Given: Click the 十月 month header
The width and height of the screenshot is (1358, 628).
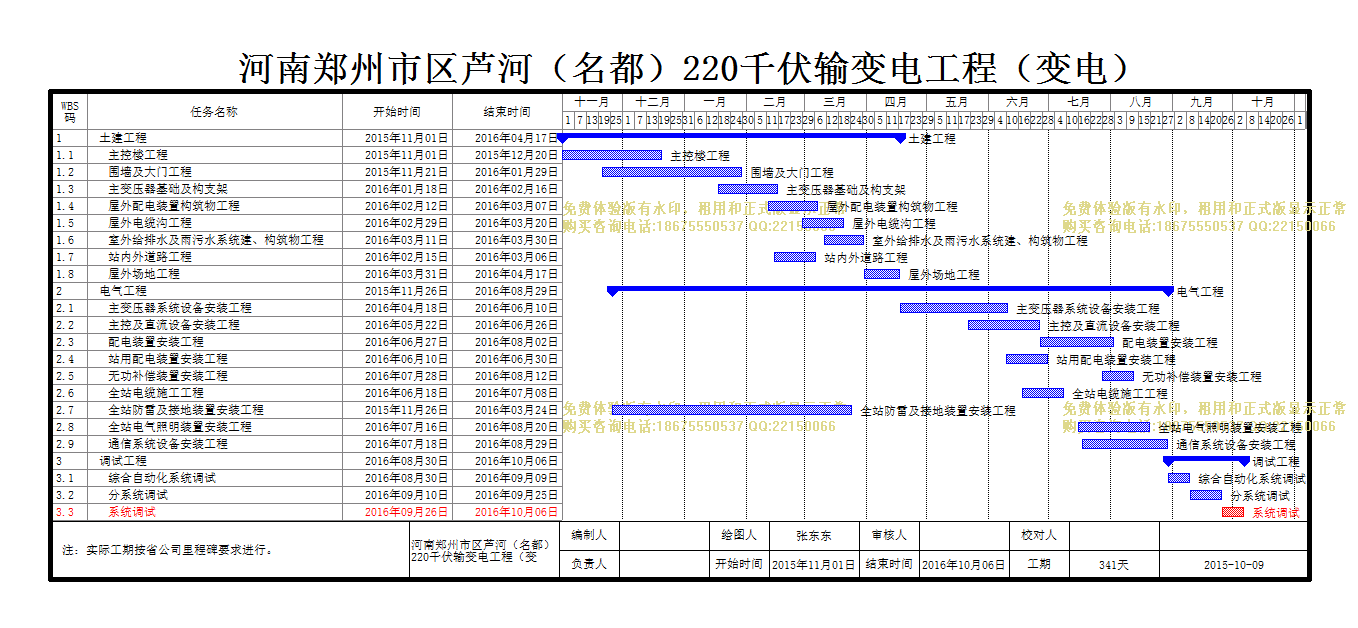Looking at the screenshot, I should click(x=1263, y=102).
